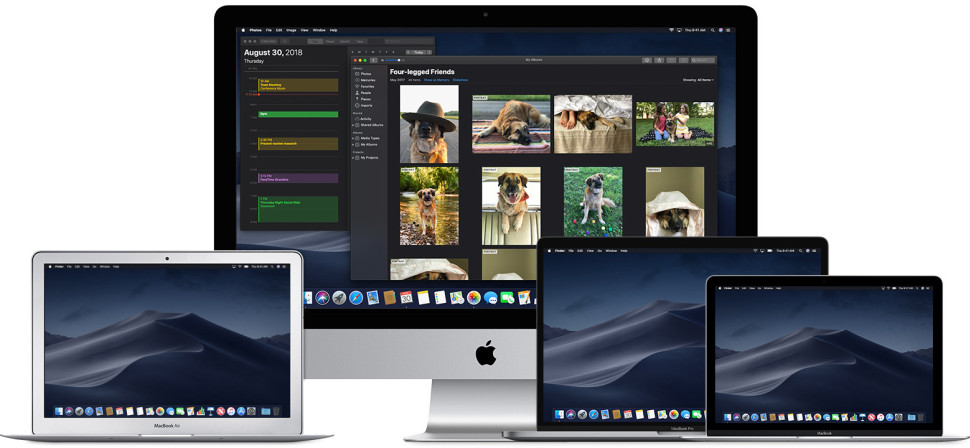Open FaceTime Grandma event in Calendar
The width and height of the screenshot is (970, 448).
click(x=298, y=178)
